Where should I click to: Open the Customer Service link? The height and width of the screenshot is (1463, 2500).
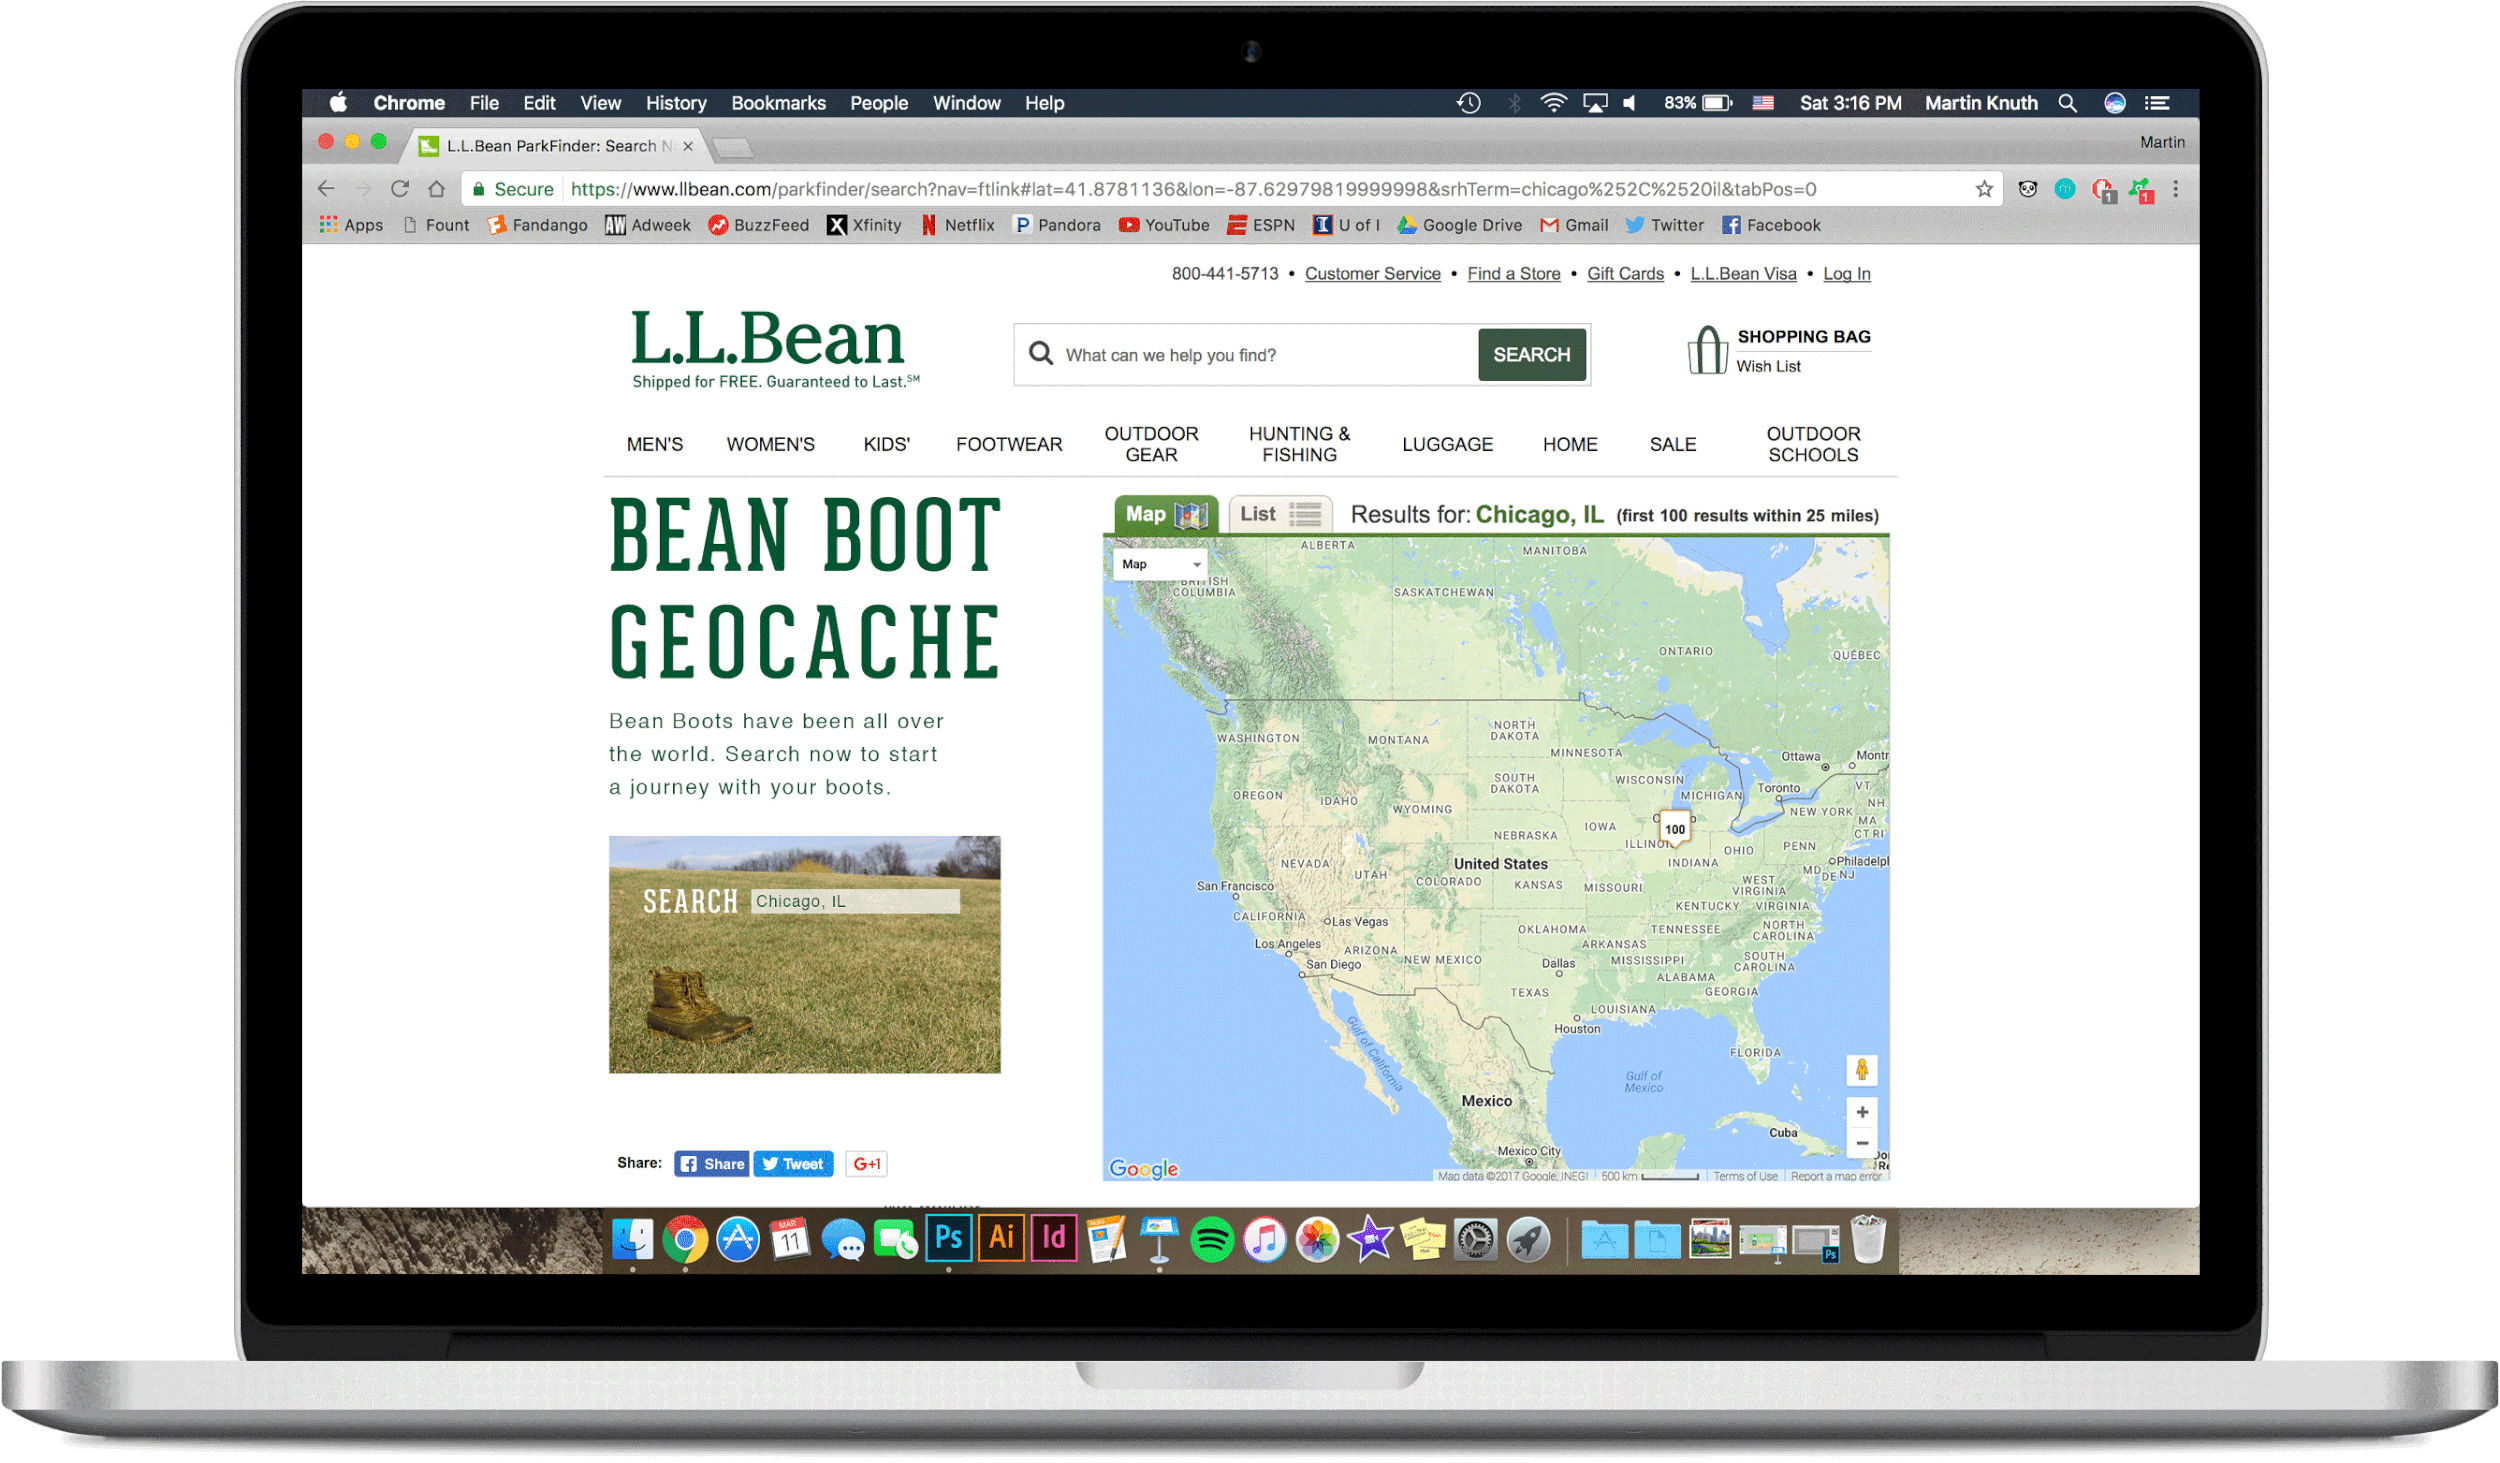pyautogui.click(x=1372, y=273)
